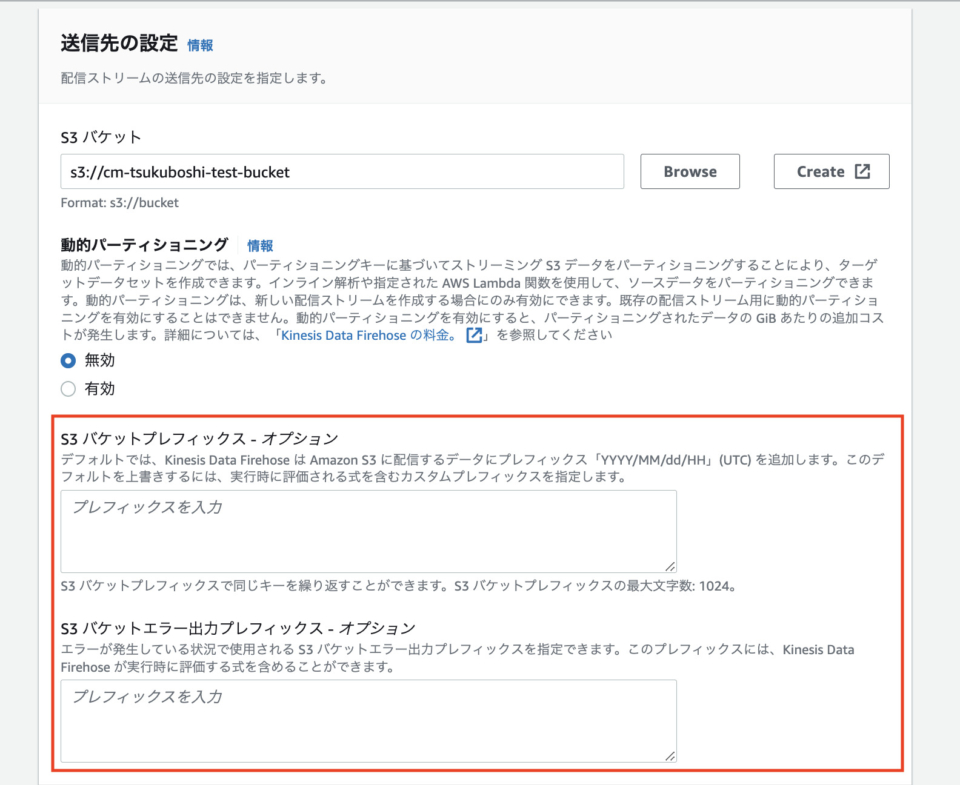
Task: Click Browse to choose an S3 bucket
Action: (689, 171)
